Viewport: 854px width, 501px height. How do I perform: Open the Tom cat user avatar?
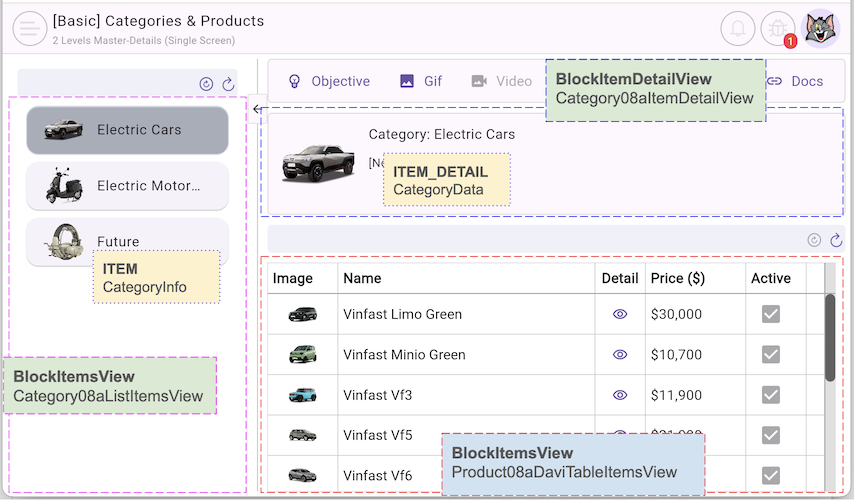click(822, 29)
